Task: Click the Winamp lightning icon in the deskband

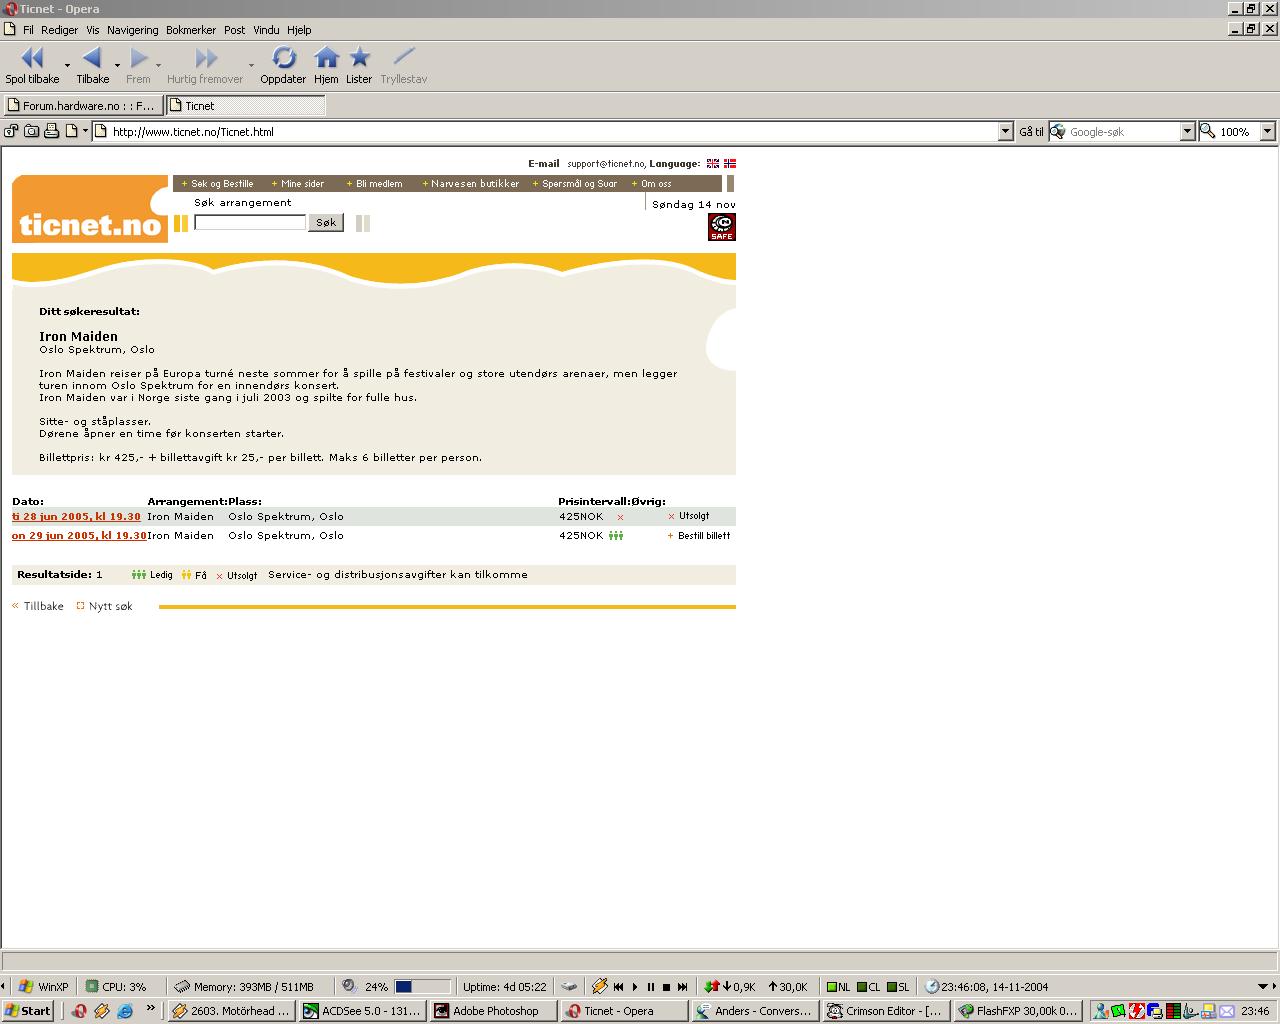Action: click(x=599, y=987)
